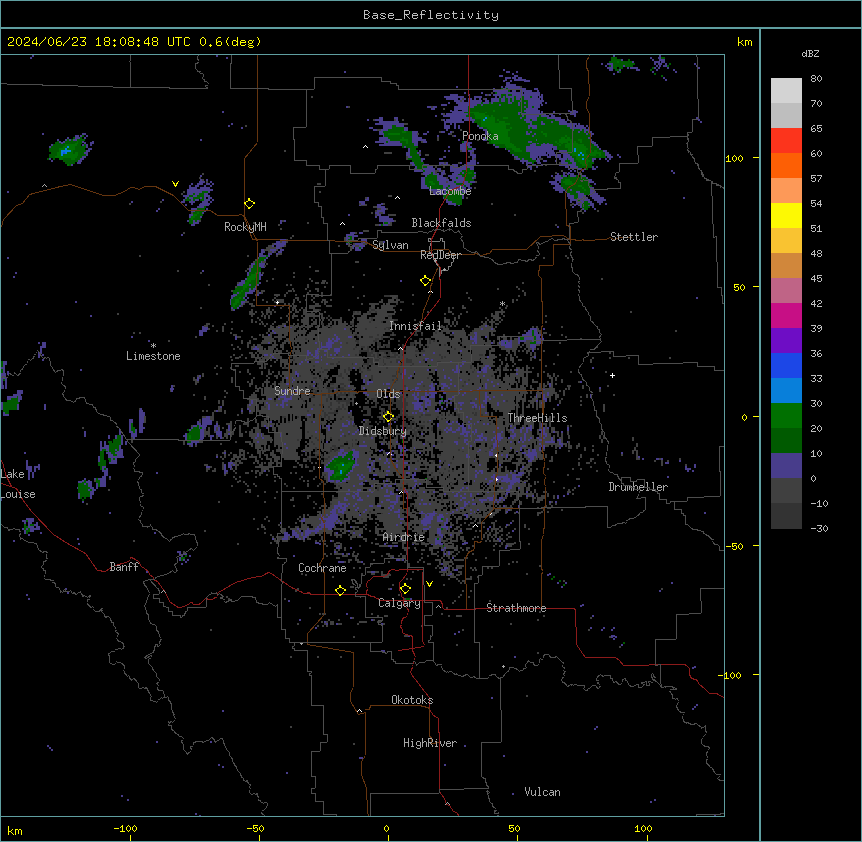Select the yellow v marker east of Calgary
The image size is (862, 842).
point(429,584)
